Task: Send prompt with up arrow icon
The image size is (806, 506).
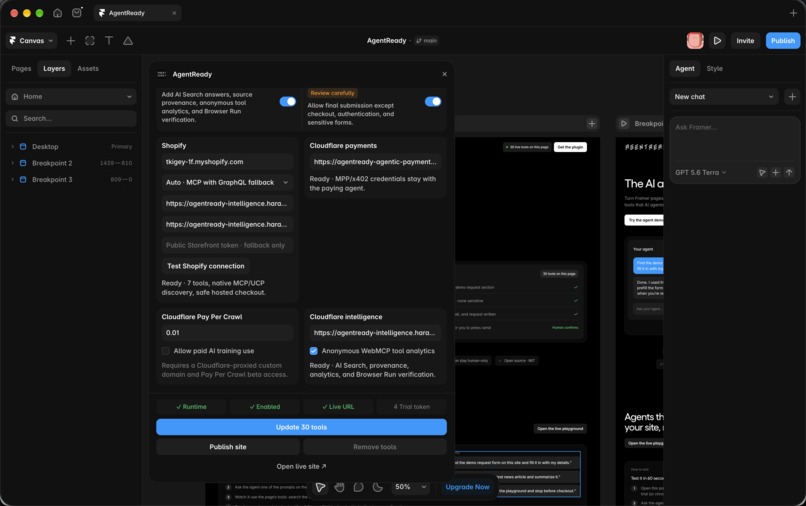Action: [789, 172]
